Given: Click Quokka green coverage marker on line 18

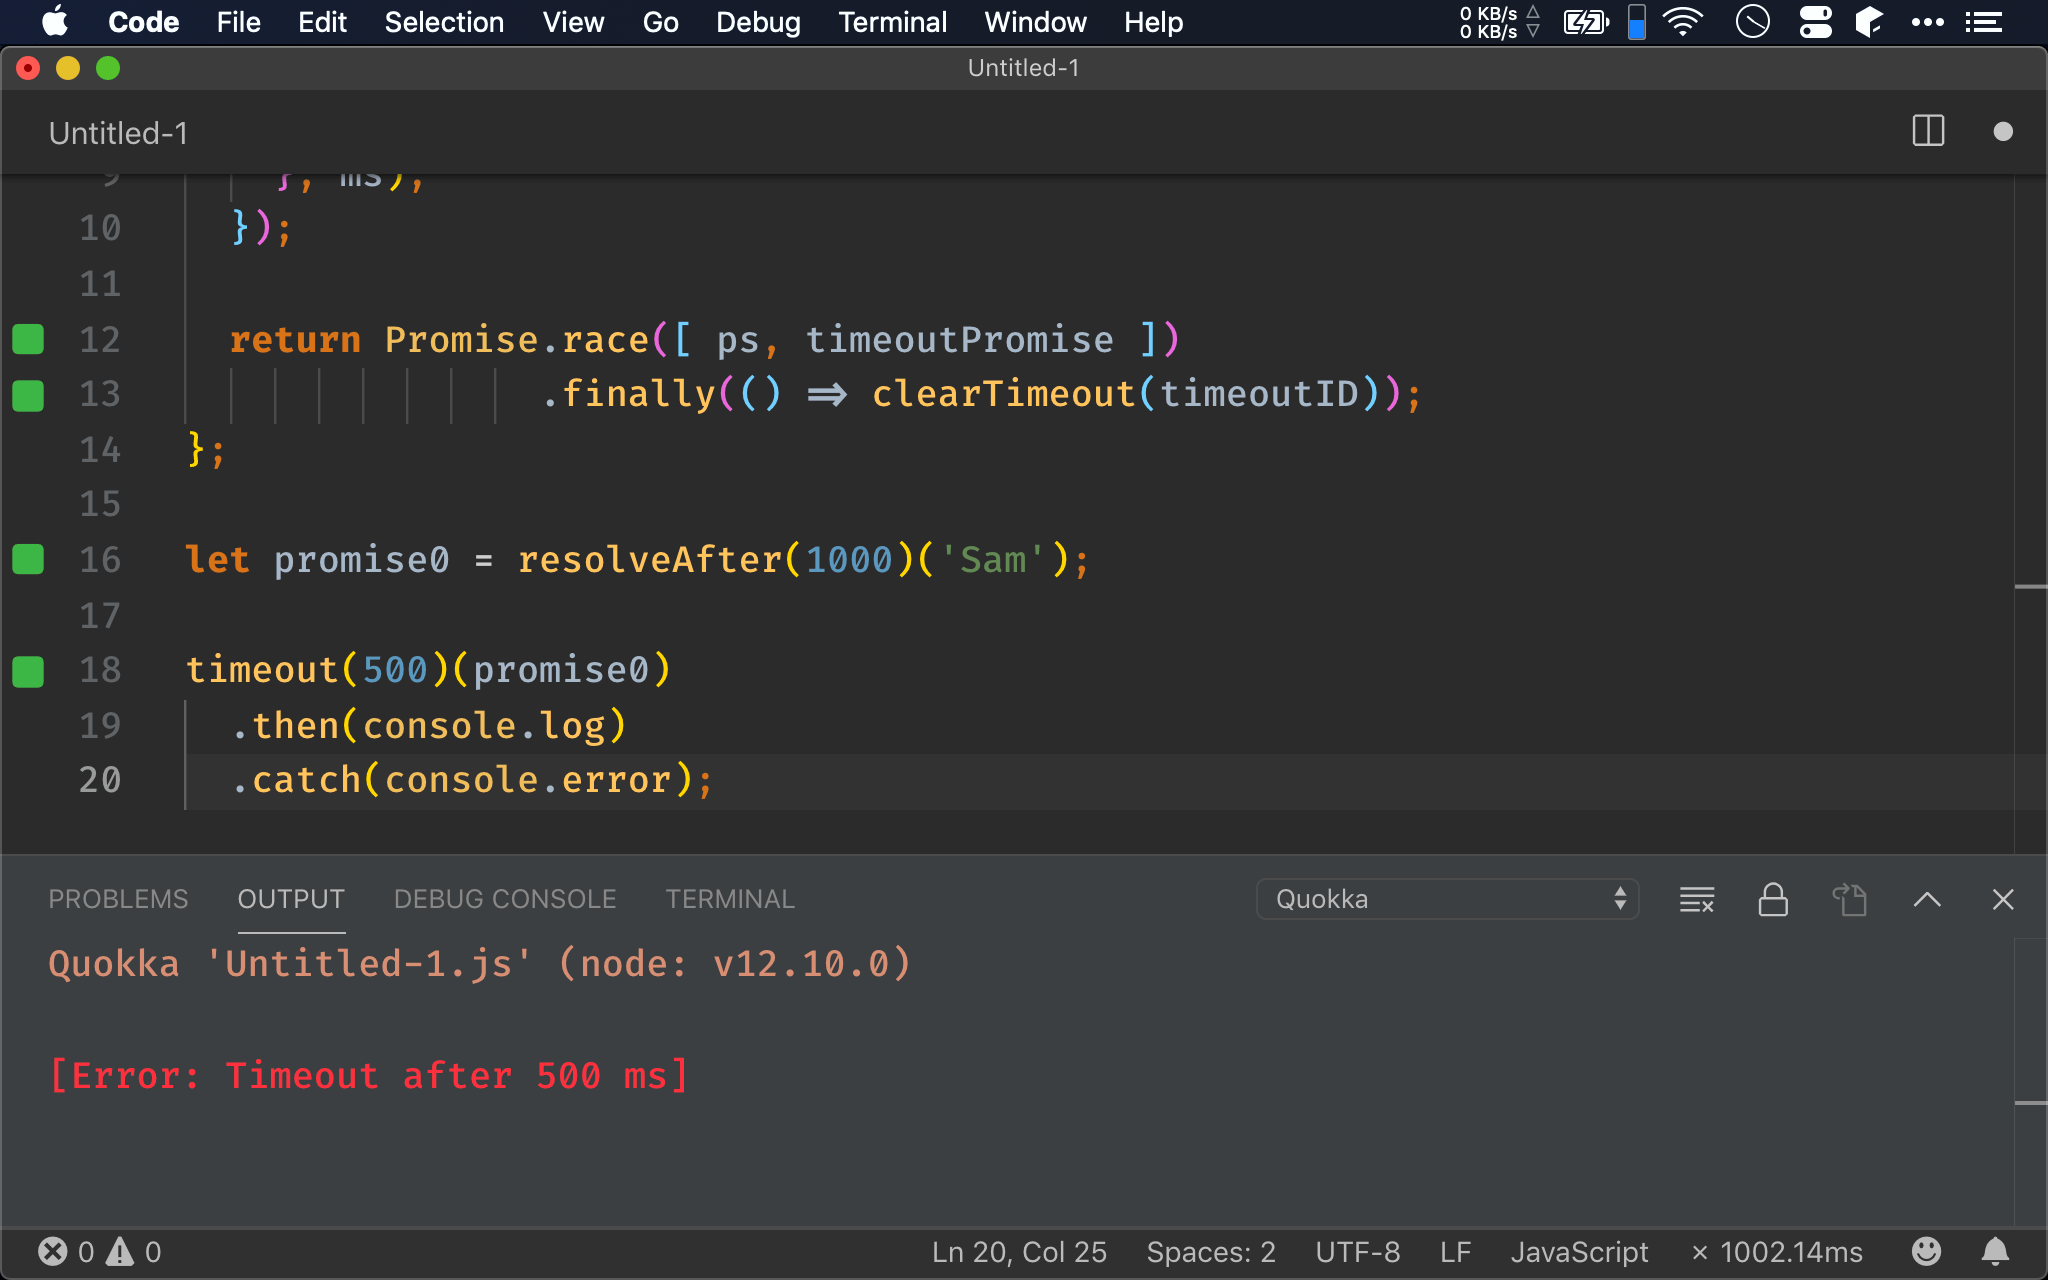Looking at the screenshot, I should [x=28, y=671].
